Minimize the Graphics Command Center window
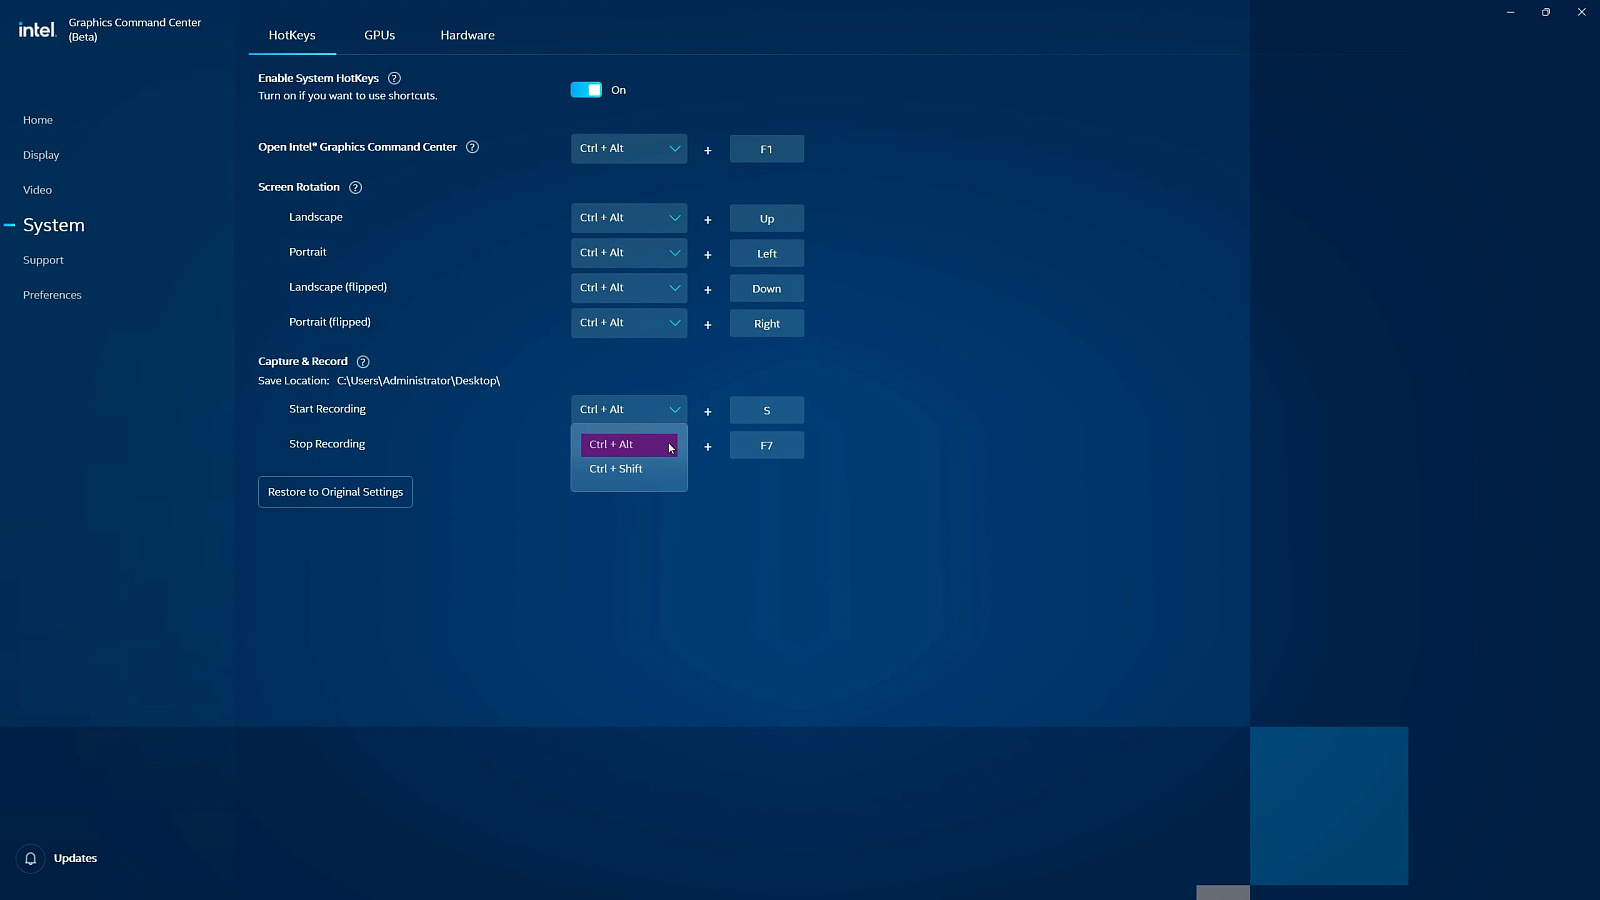Viewport: 1600px width, 900px height. [1510, 12]
